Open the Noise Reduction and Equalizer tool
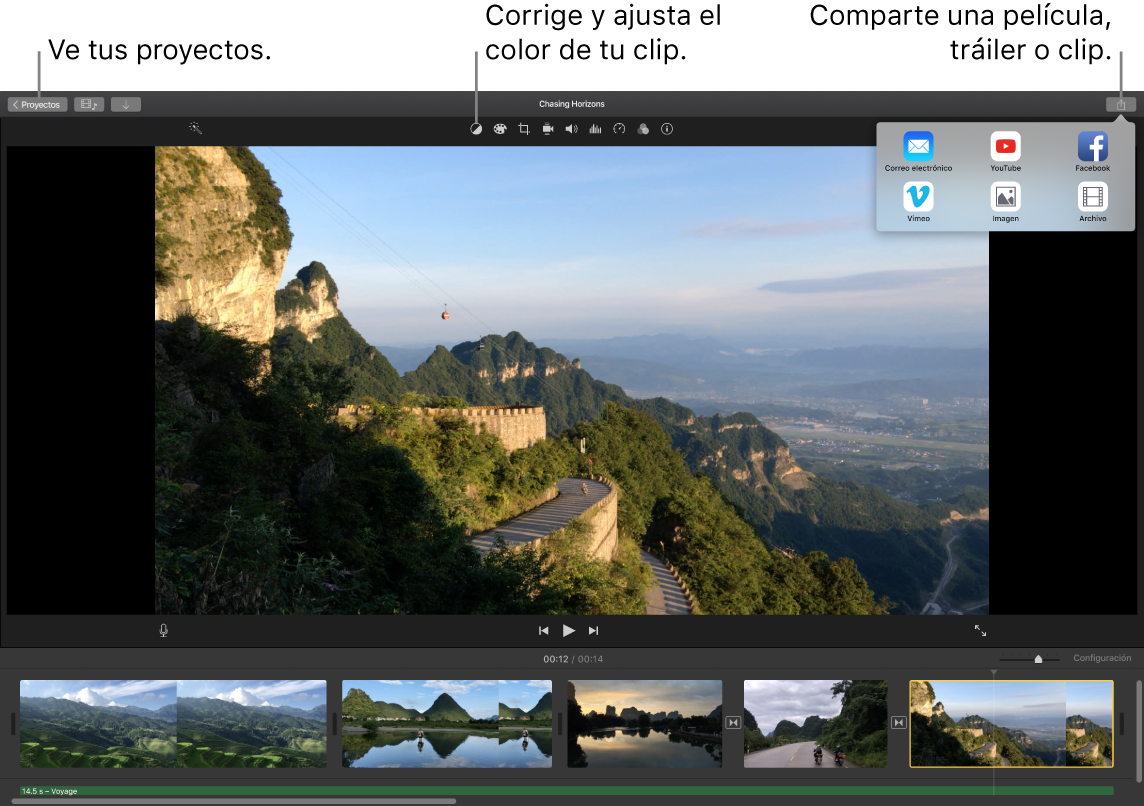 click(595, 128)
